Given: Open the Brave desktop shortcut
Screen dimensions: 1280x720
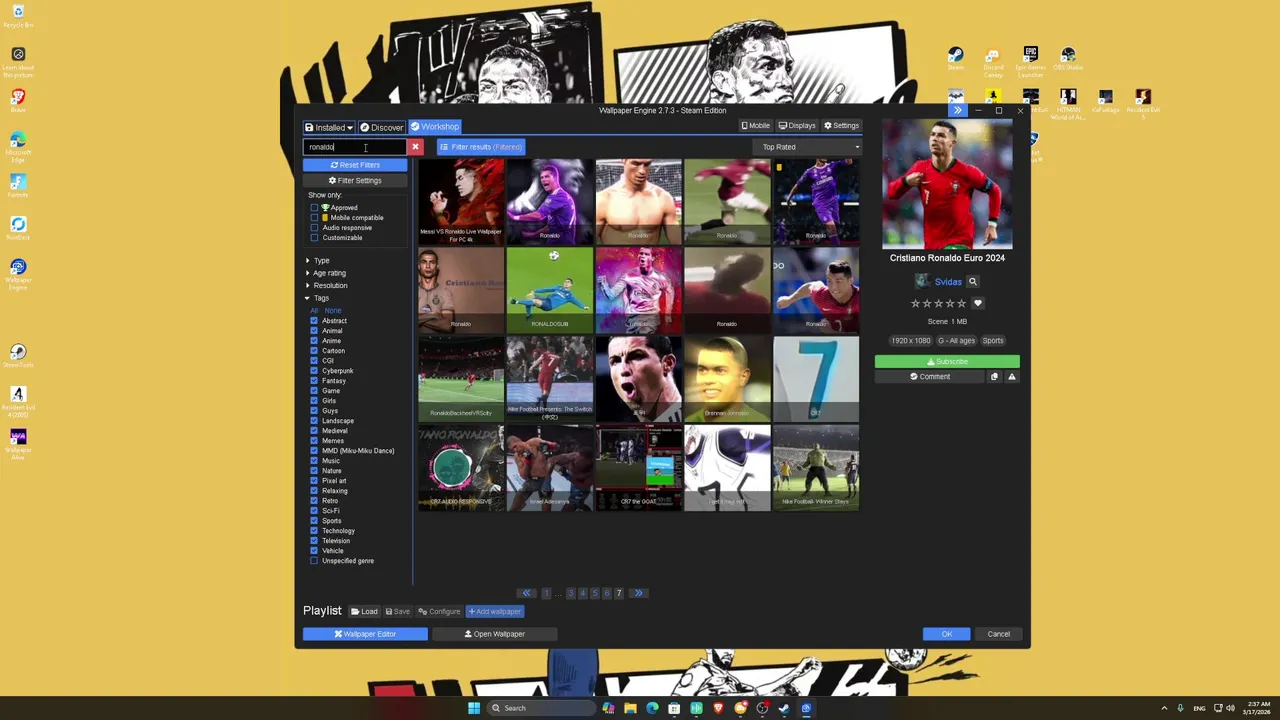Looking at the screenshot, I should click(18, 101).
